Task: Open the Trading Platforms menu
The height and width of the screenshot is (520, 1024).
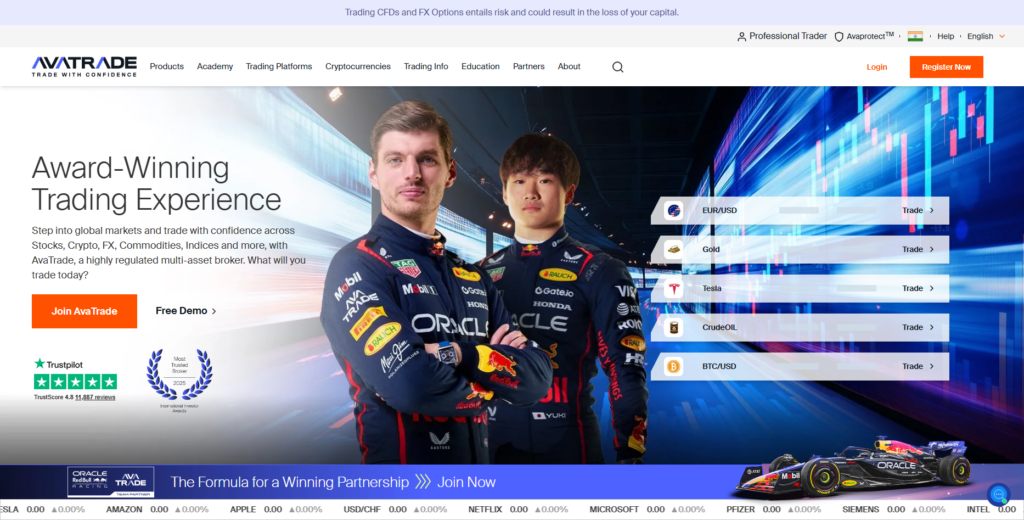Action: click(x=279, y=67)
